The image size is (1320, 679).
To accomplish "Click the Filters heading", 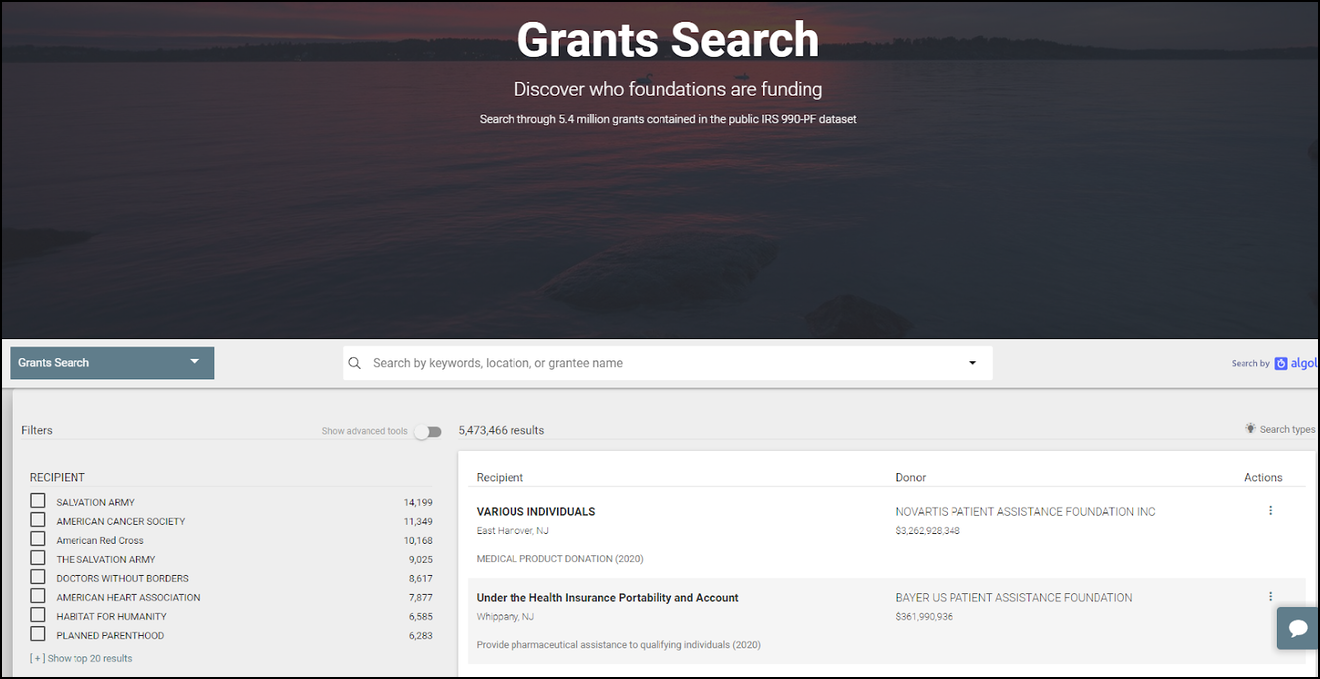I will [x=37, y=431].
